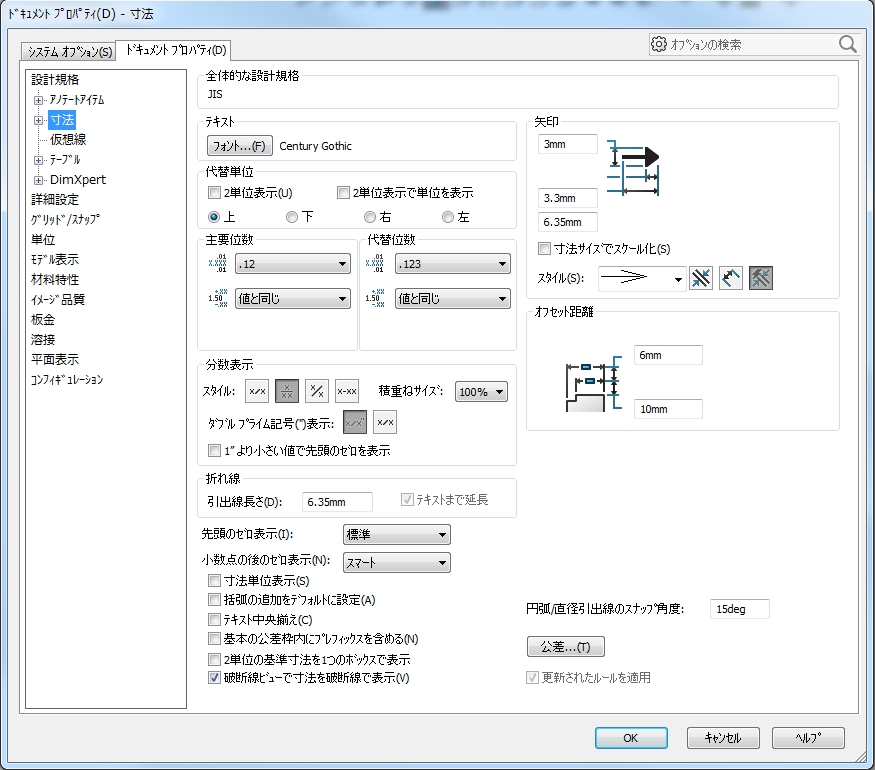Switch to the システム オプション tab
The width and height of the screenshot is (875, 770).
tap(70, 51)
